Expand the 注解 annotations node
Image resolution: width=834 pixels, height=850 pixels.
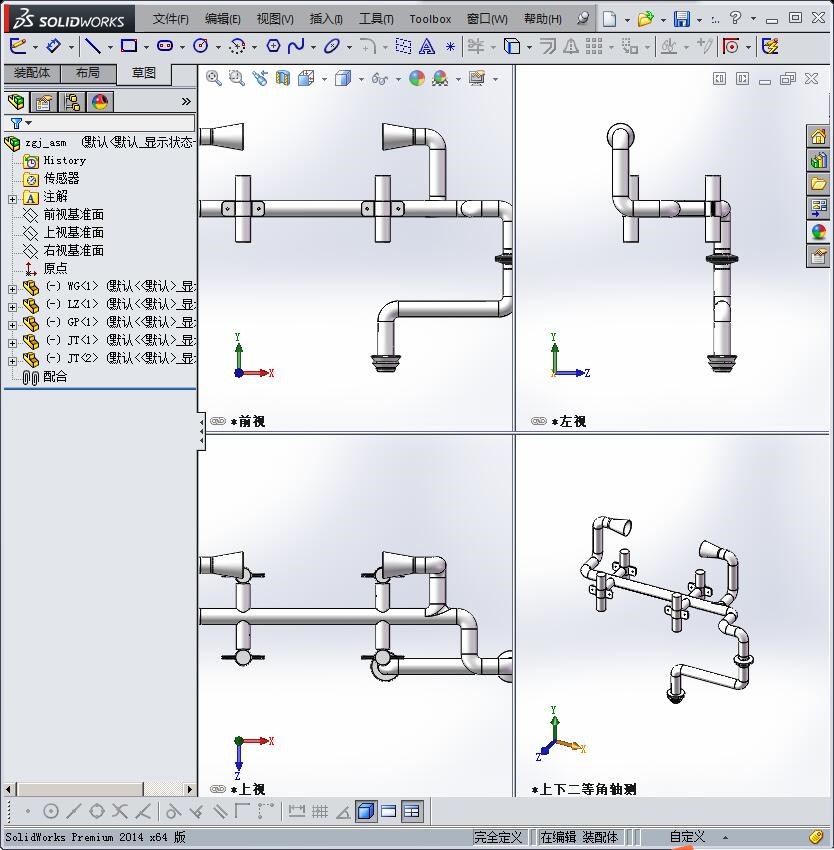click(12, 199)
